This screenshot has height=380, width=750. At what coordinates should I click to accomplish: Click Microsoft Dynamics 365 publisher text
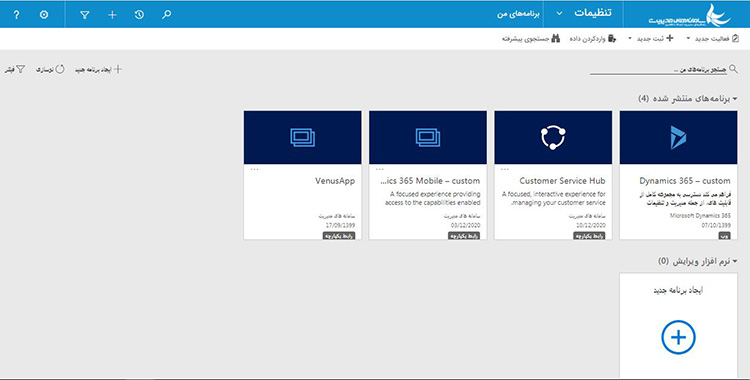700,216
